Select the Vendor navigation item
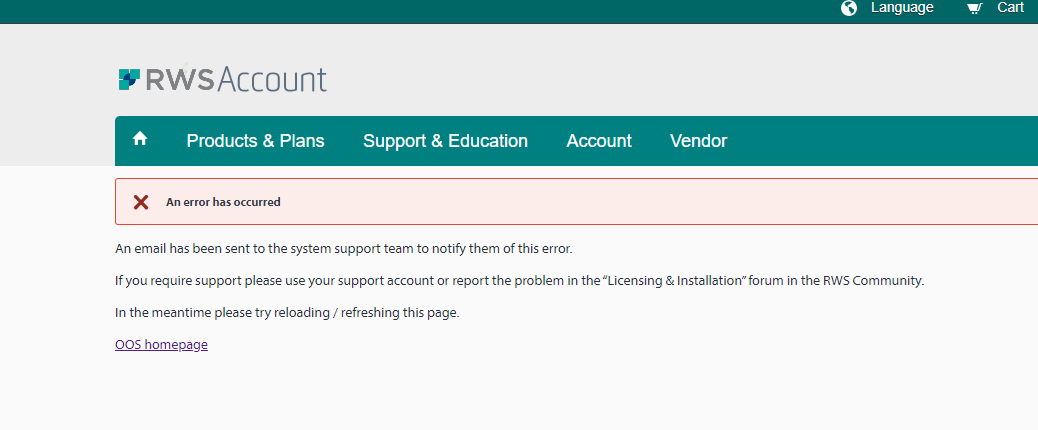Image resolution: width=1038 pixels, height=430 pixels. (x=698, y=141)
